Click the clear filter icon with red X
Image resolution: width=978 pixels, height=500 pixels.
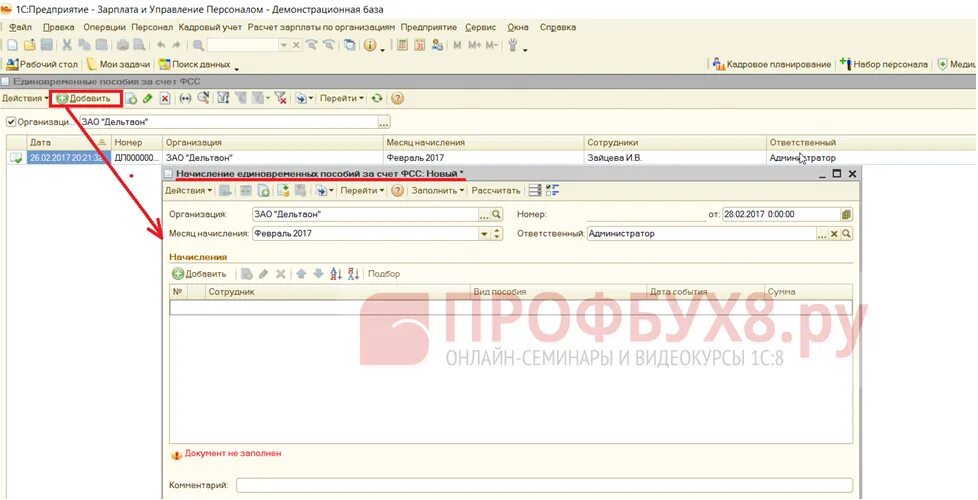click(280, 98)
